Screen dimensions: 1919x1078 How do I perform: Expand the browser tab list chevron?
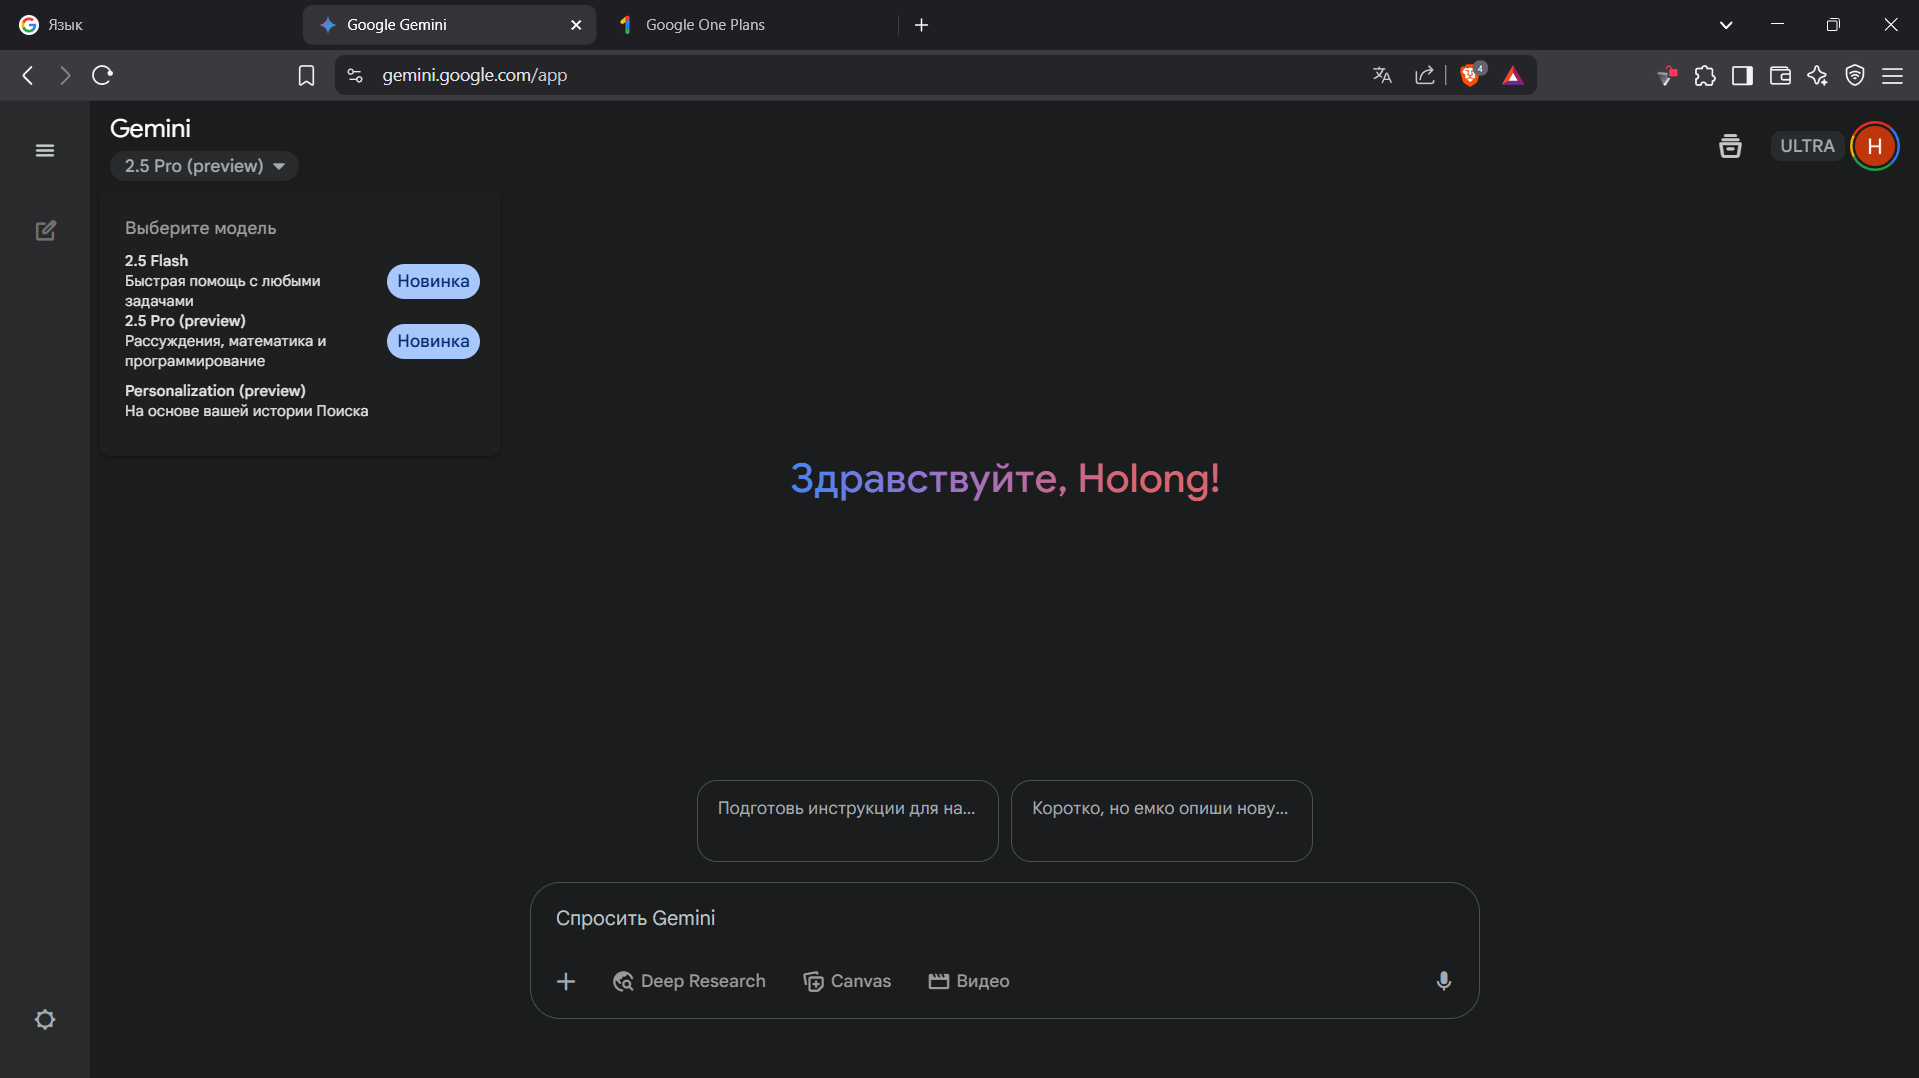(1726, 25)
